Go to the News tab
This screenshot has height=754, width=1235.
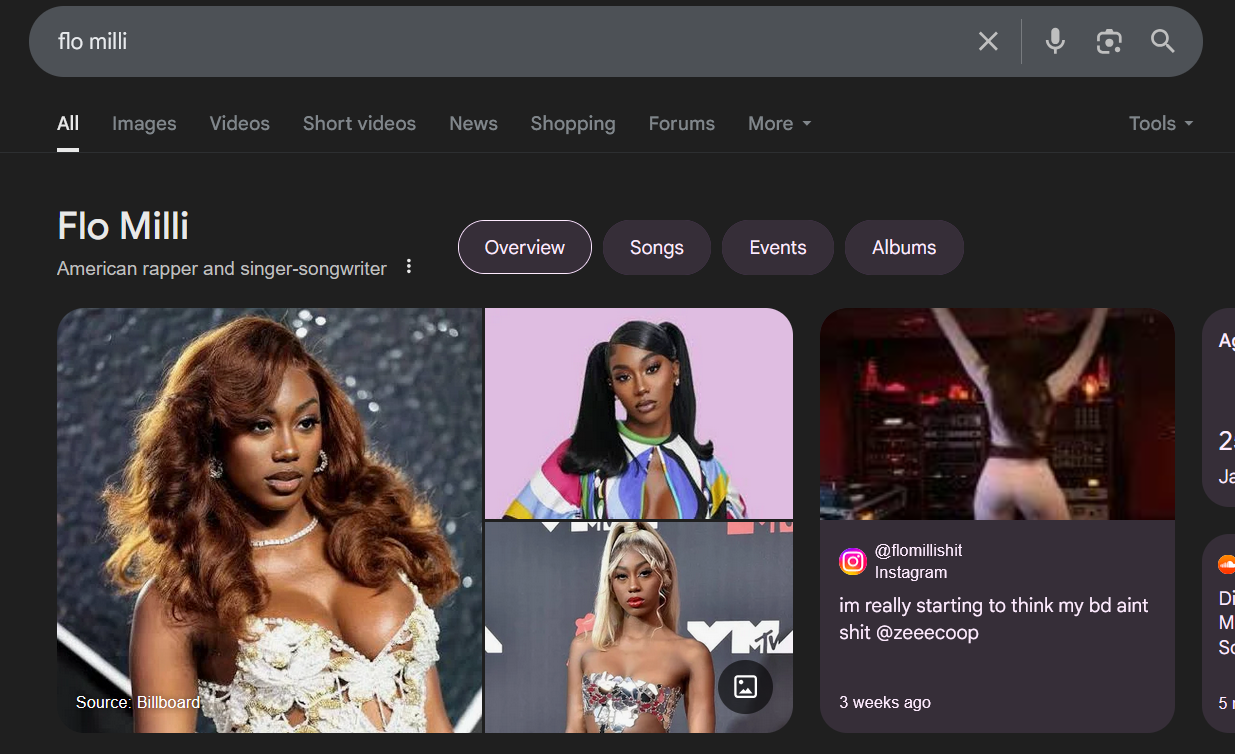[473, 123]
